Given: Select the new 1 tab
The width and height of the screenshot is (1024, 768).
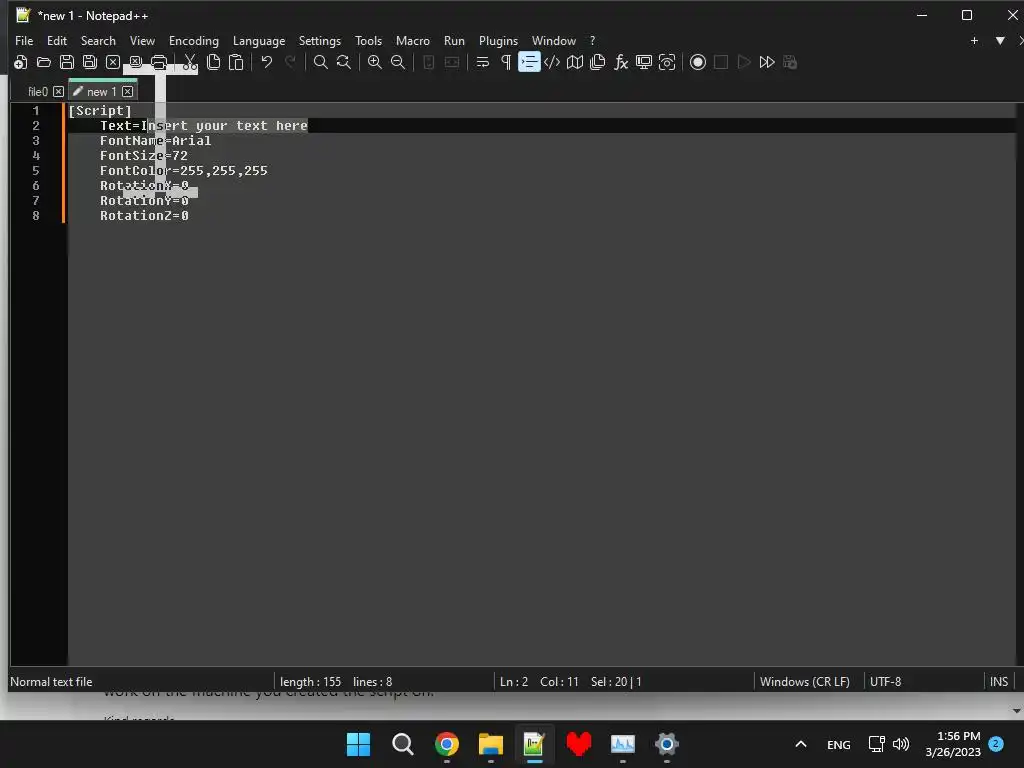Looking at the screenshot, I should tap(101, 91).
